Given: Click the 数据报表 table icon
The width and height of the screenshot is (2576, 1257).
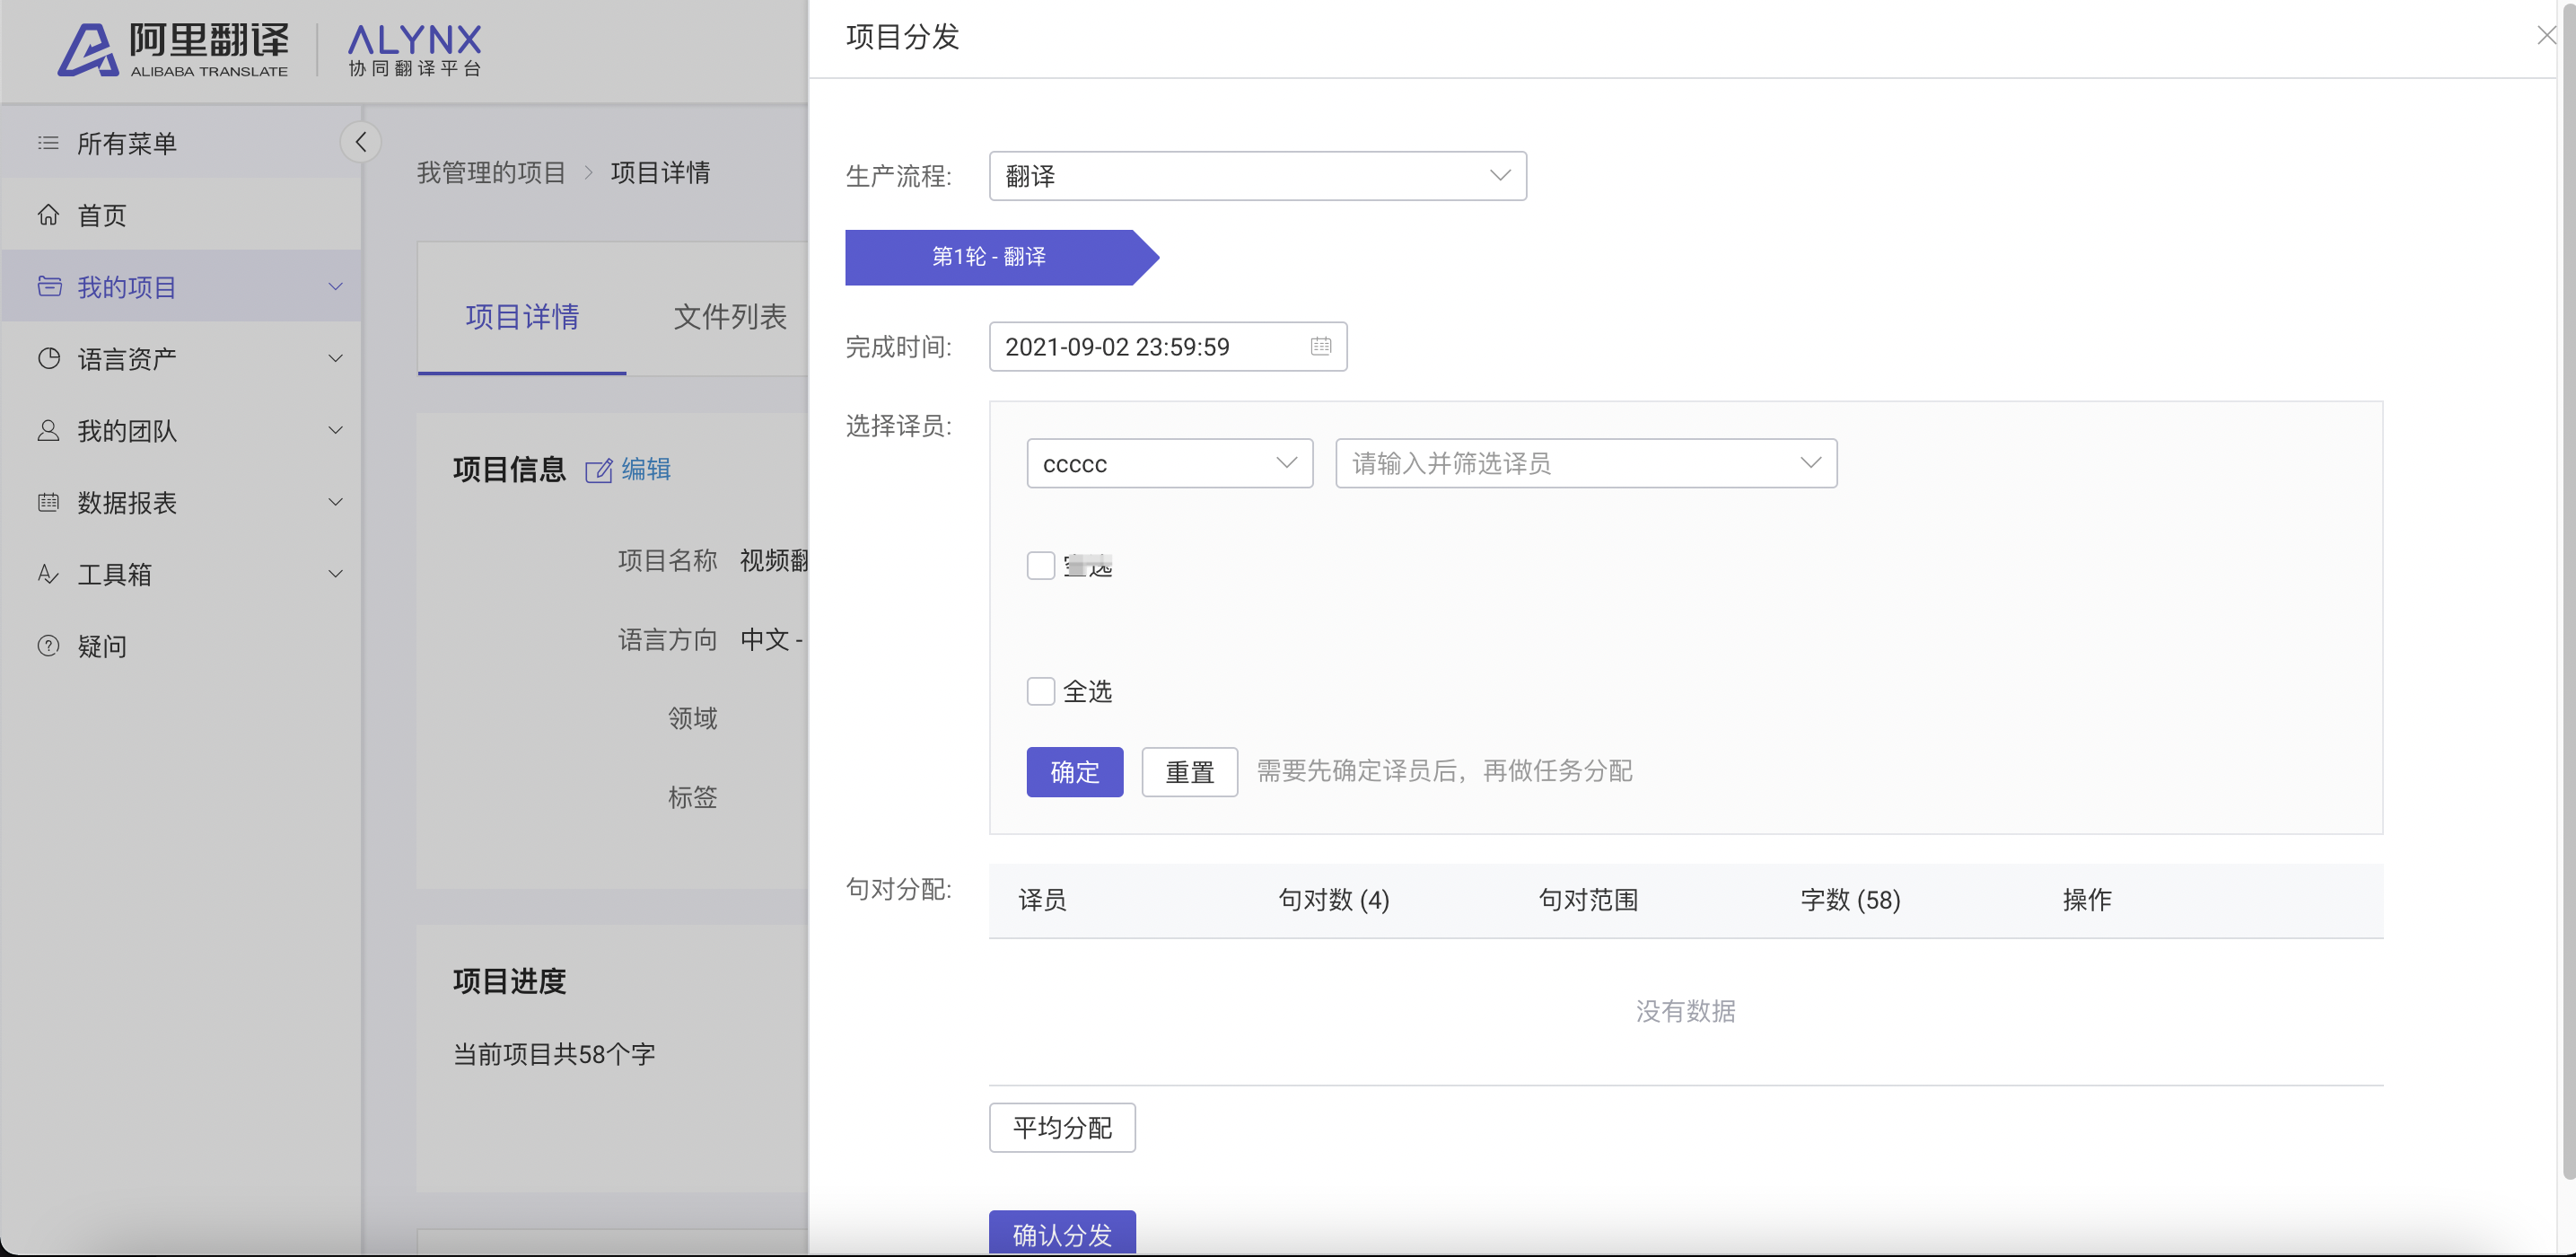Looking at the screenshot, I should tap(48, 502).
